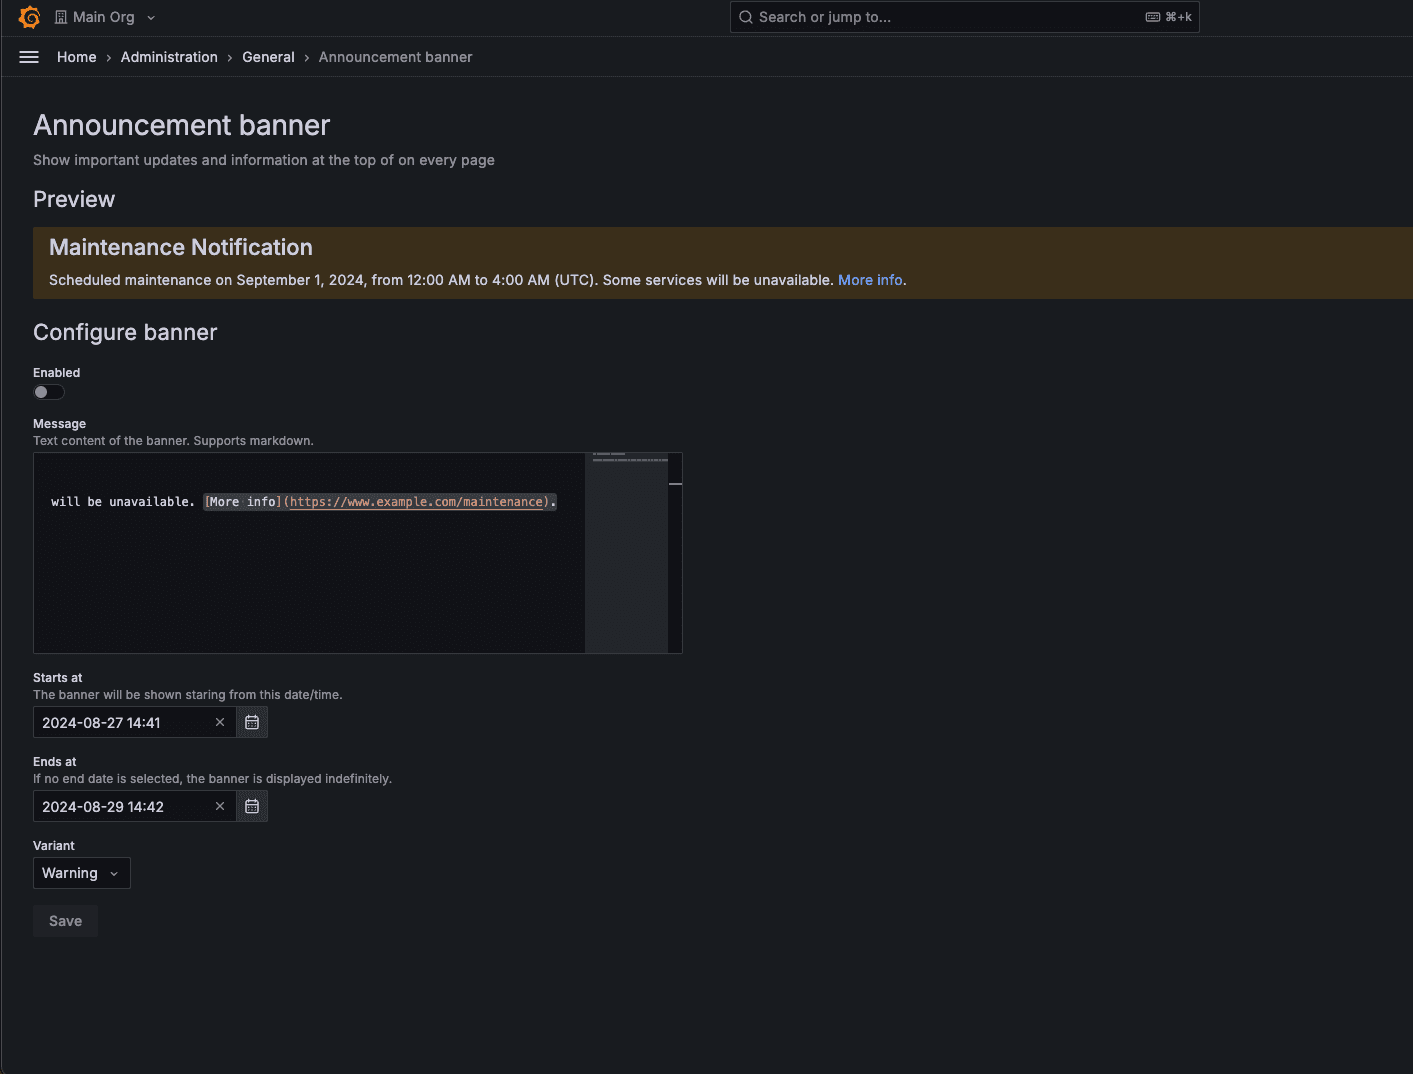
Task: Navigate to Administration via breadcrumb
Action: pyautogui.click(x=168, y=57)
